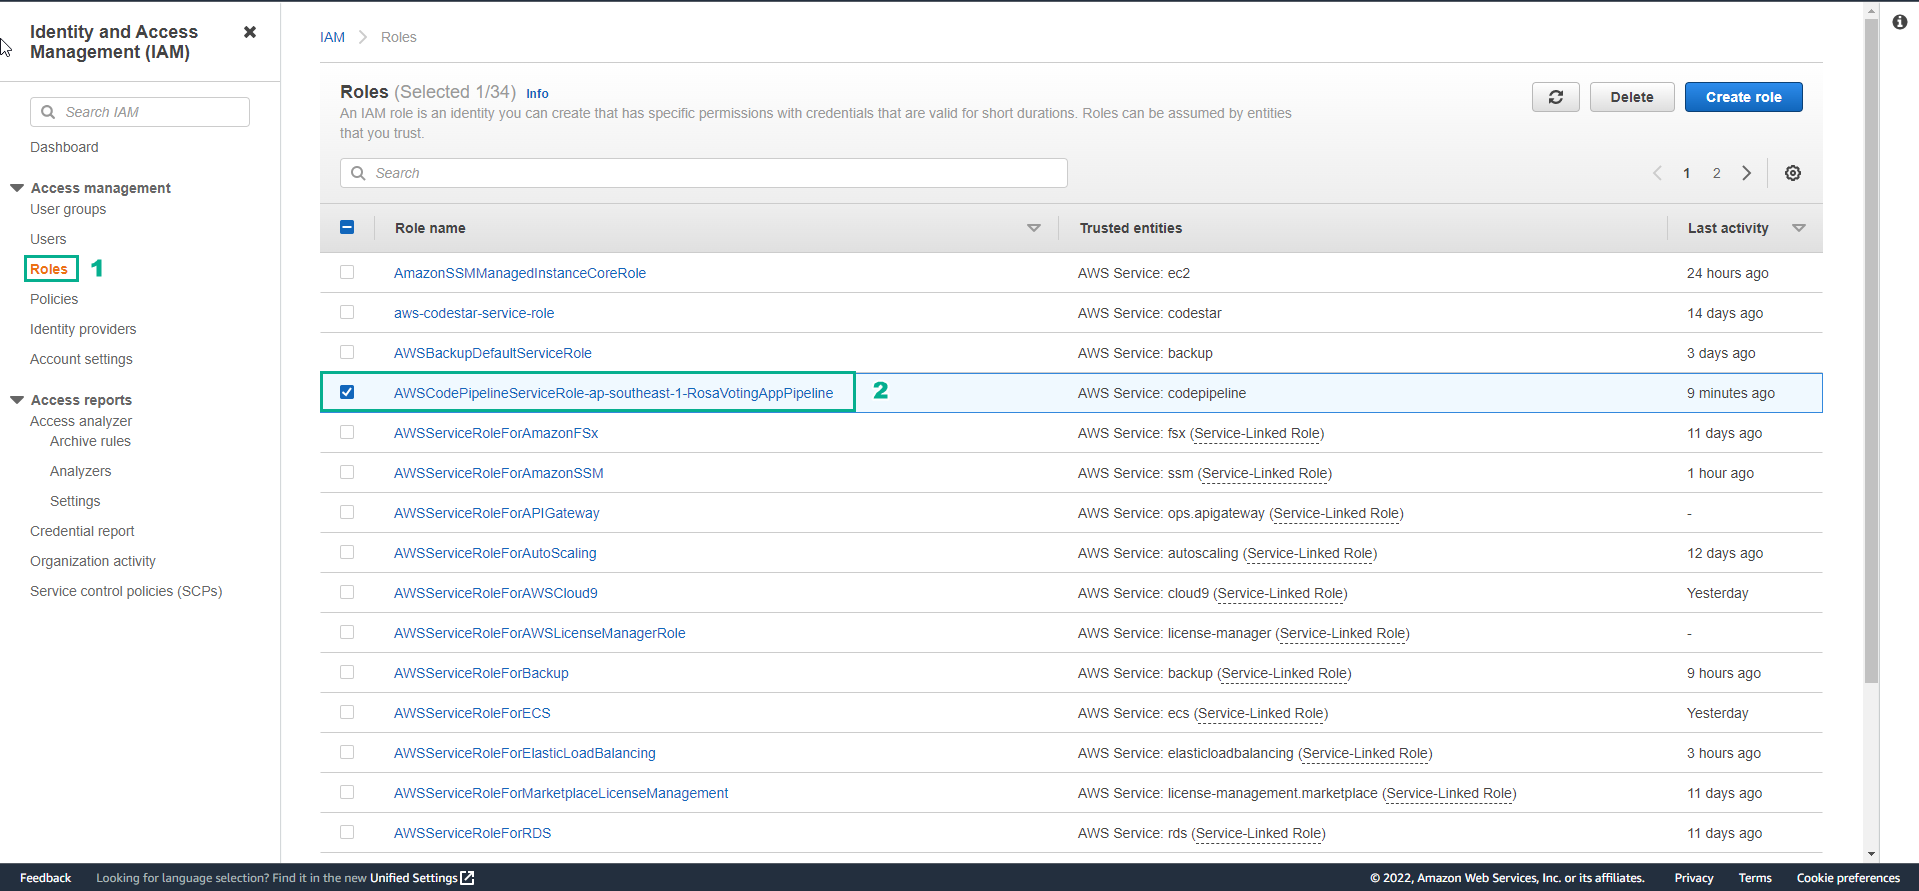Sort by Role name column arrow
Viewport: 1919px width, 891px height.
(1033, 228)
